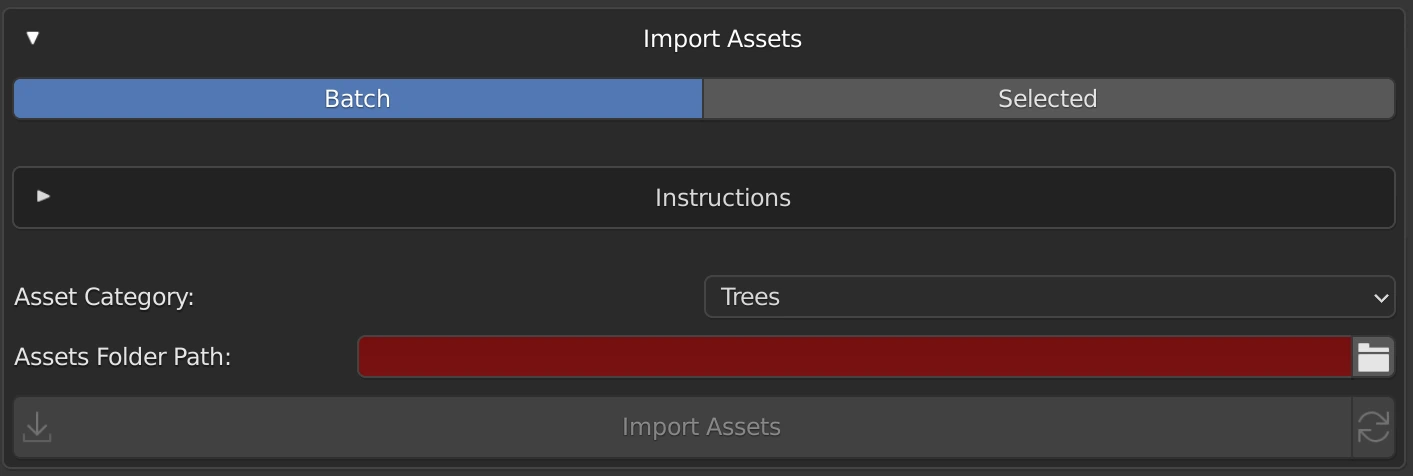The width and height of the screenshot is (1413, 476).
Task: Click the download arrow icon
Action: (37, 427)
